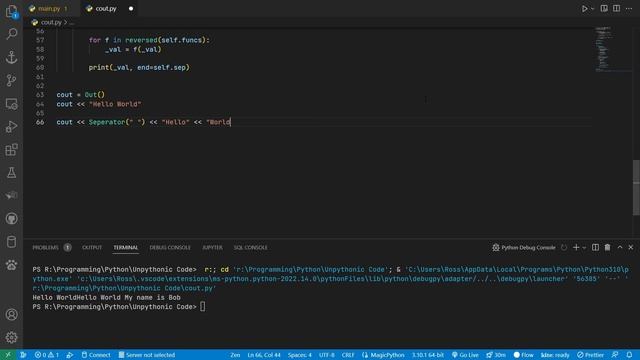This screenshot has height=360, width=640.
Task: Open the Source Control view
Action: (11, 80)
